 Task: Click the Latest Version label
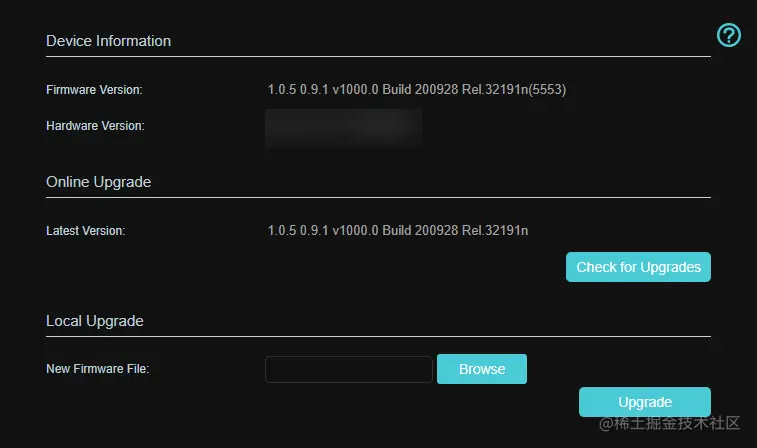point(85,231)
